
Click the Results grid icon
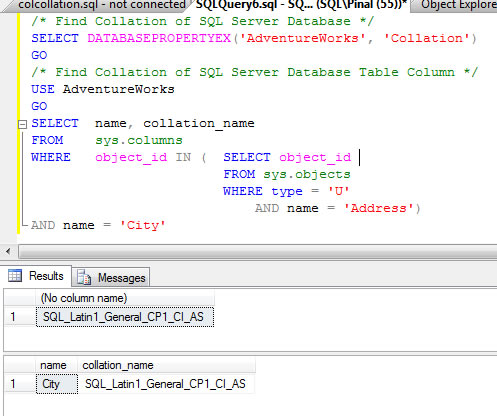point(15,276)
